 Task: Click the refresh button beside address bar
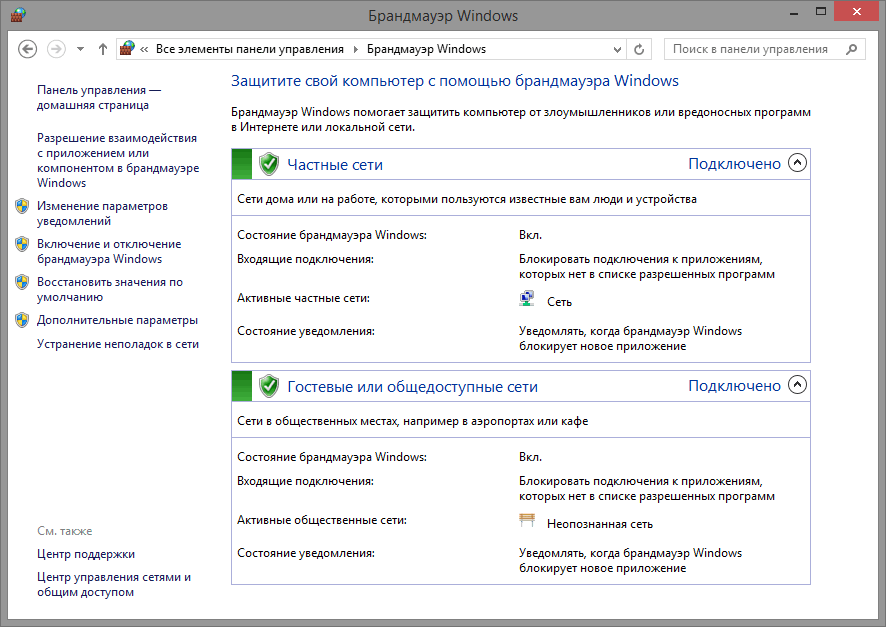pyautogui.click(x=640, y=49)
